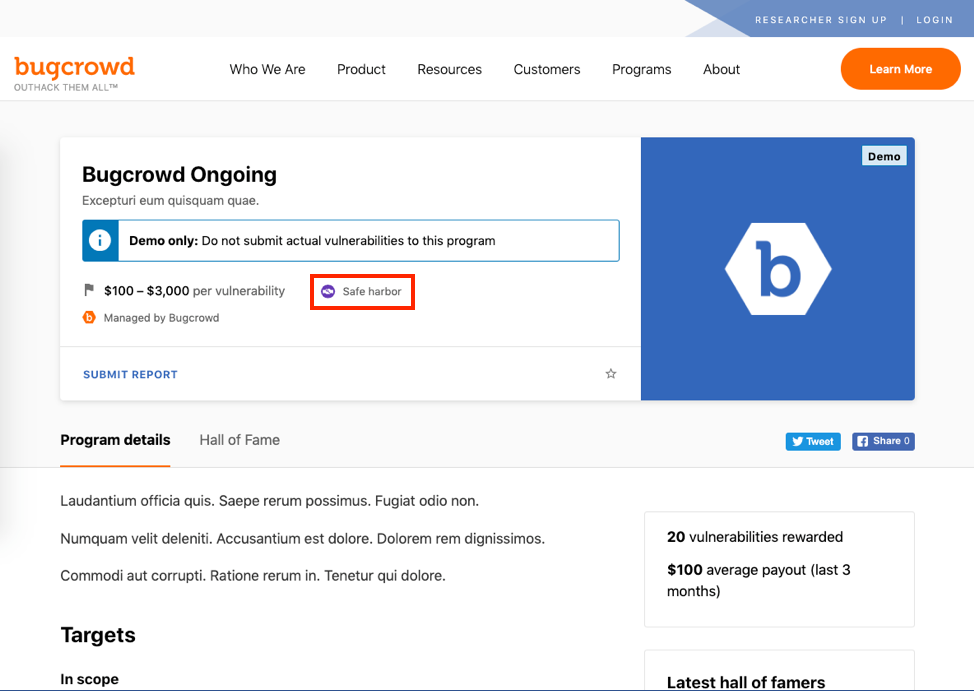Click the Targets heading
The image size is (974, 691).
(x=98, y=635)
